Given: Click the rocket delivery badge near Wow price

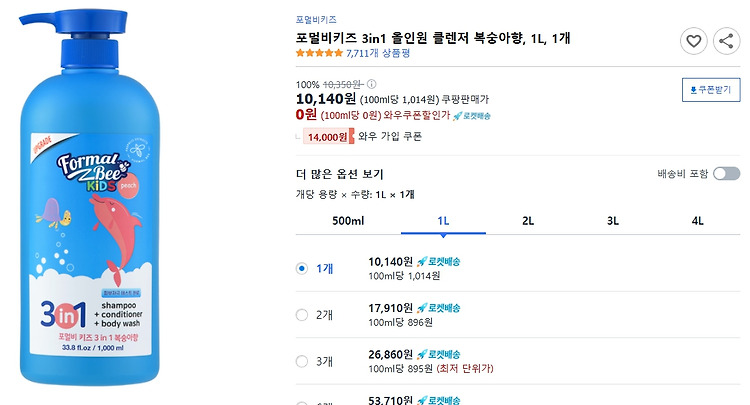Looking at the screenshot, I should 472,116.
